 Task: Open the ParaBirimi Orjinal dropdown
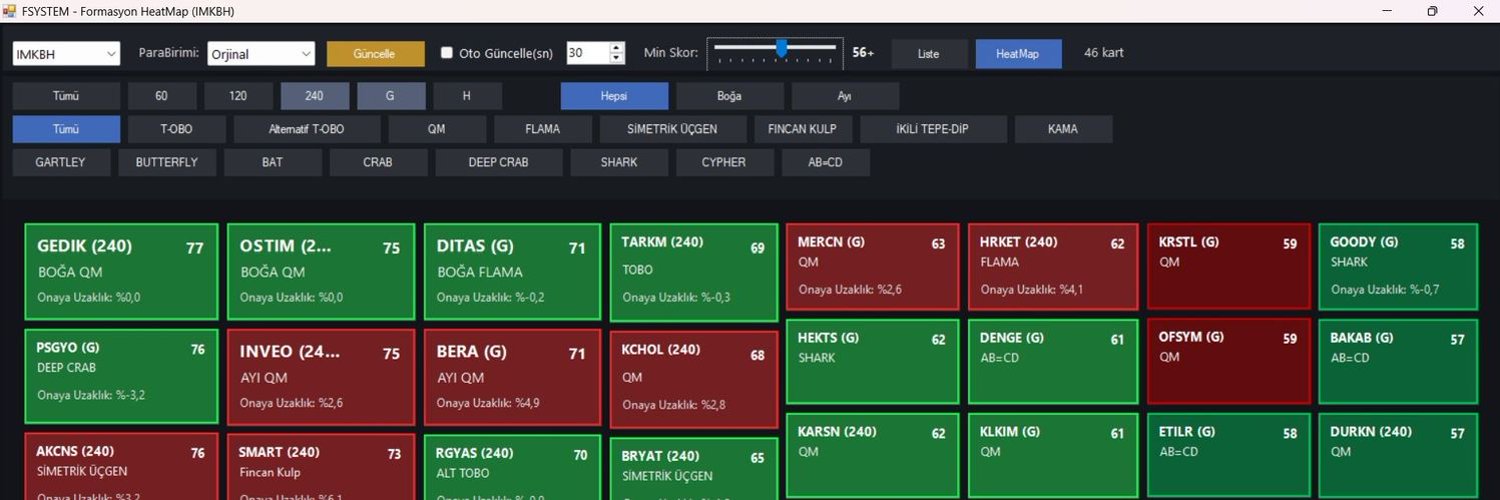pyautogui.click(x=261, y=54)
